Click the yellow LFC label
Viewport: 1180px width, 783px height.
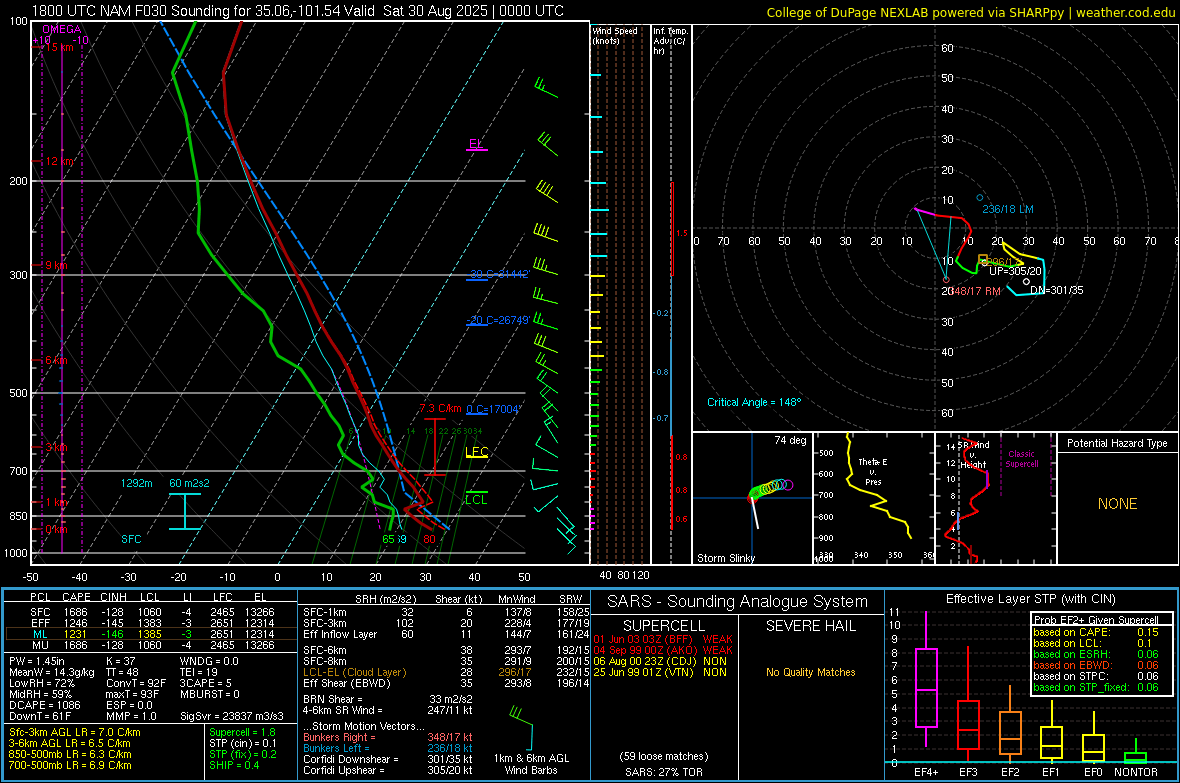pos(476,452)
